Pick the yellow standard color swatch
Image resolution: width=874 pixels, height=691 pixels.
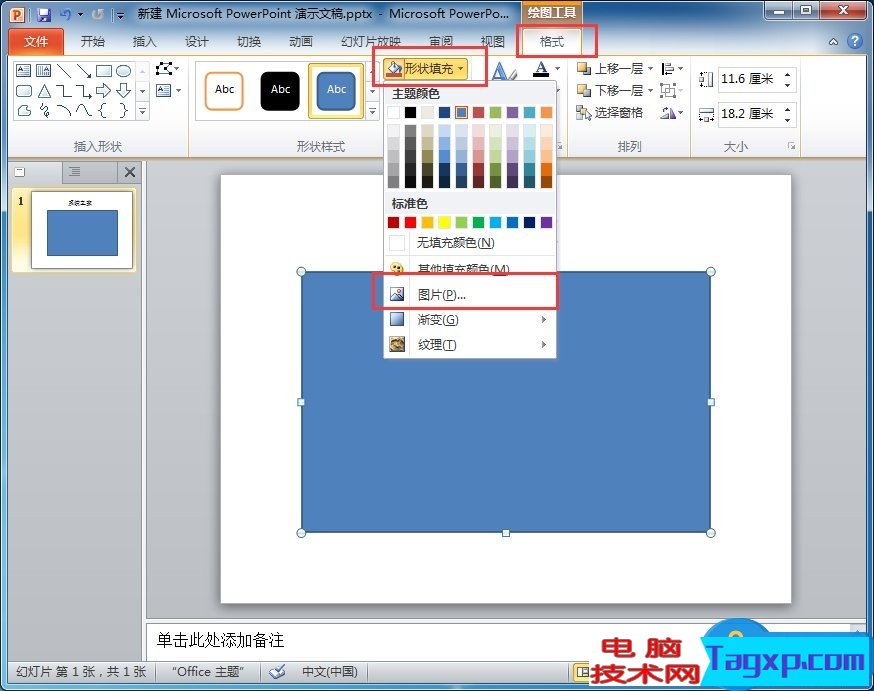[x=444, y=222]
